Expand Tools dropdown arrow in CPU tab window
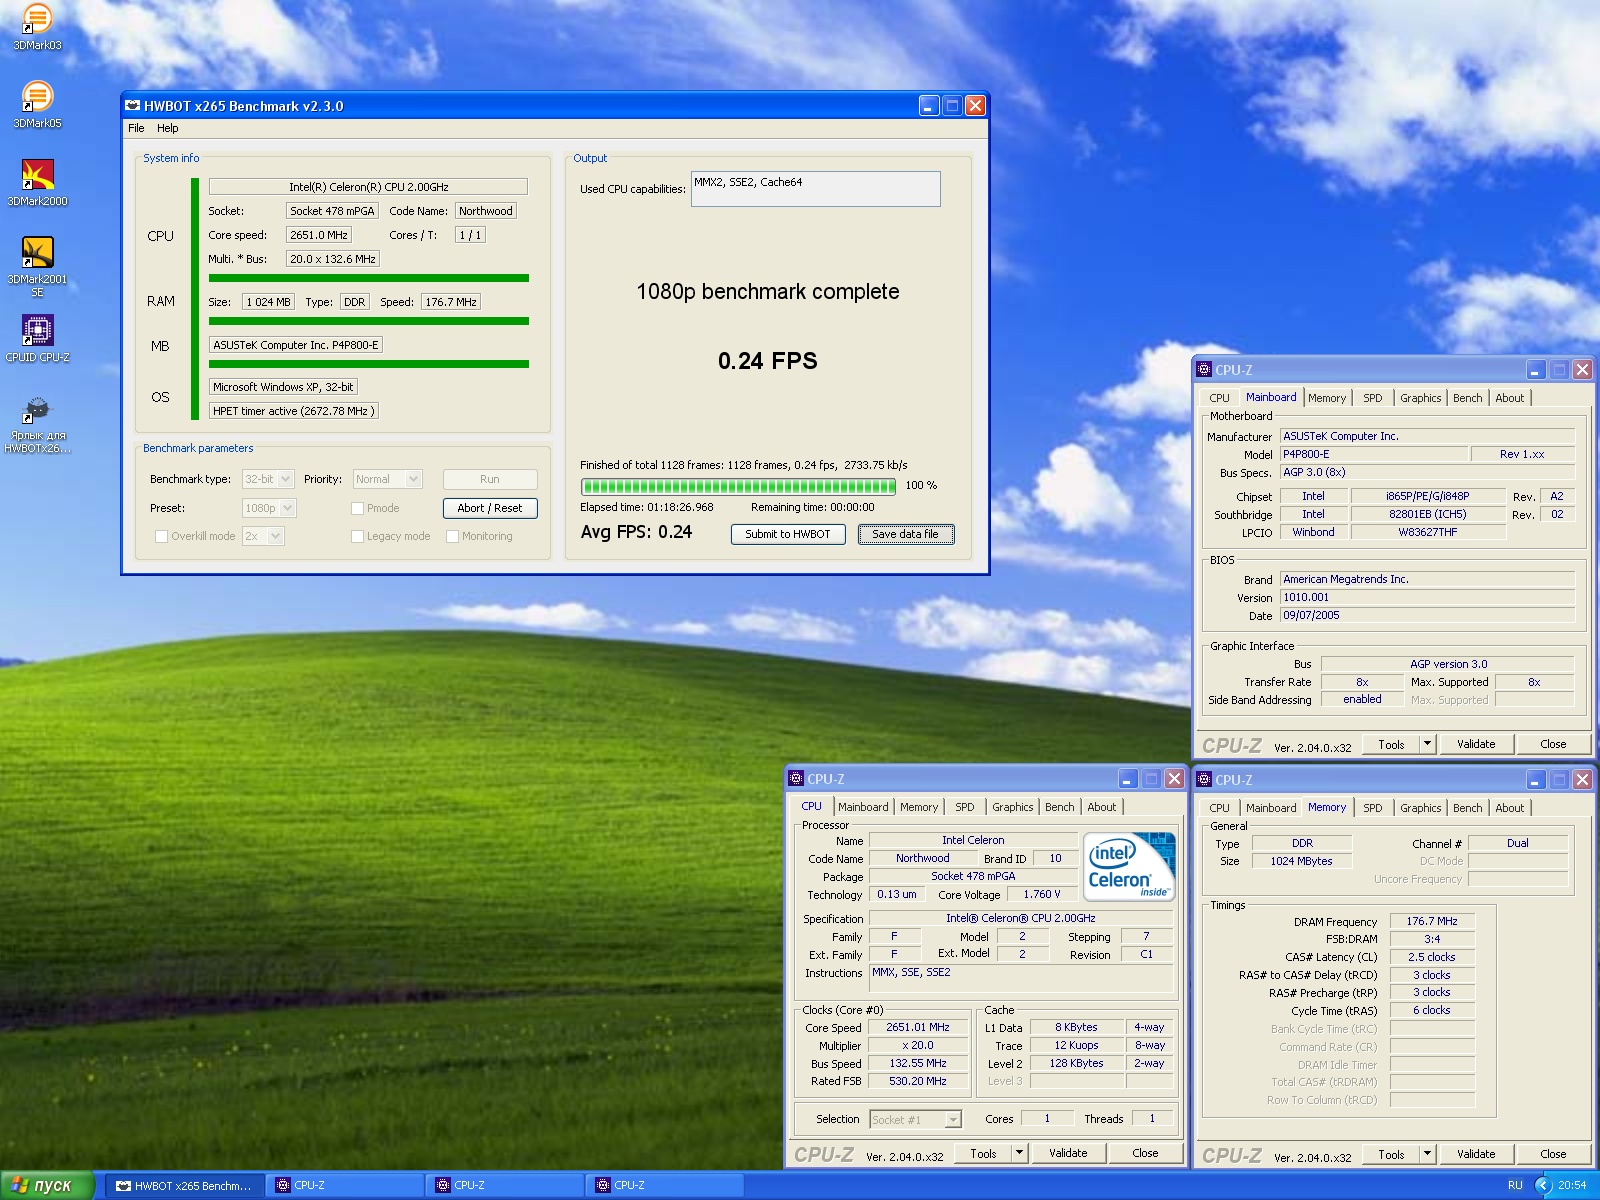 tap(1019, 1153)
